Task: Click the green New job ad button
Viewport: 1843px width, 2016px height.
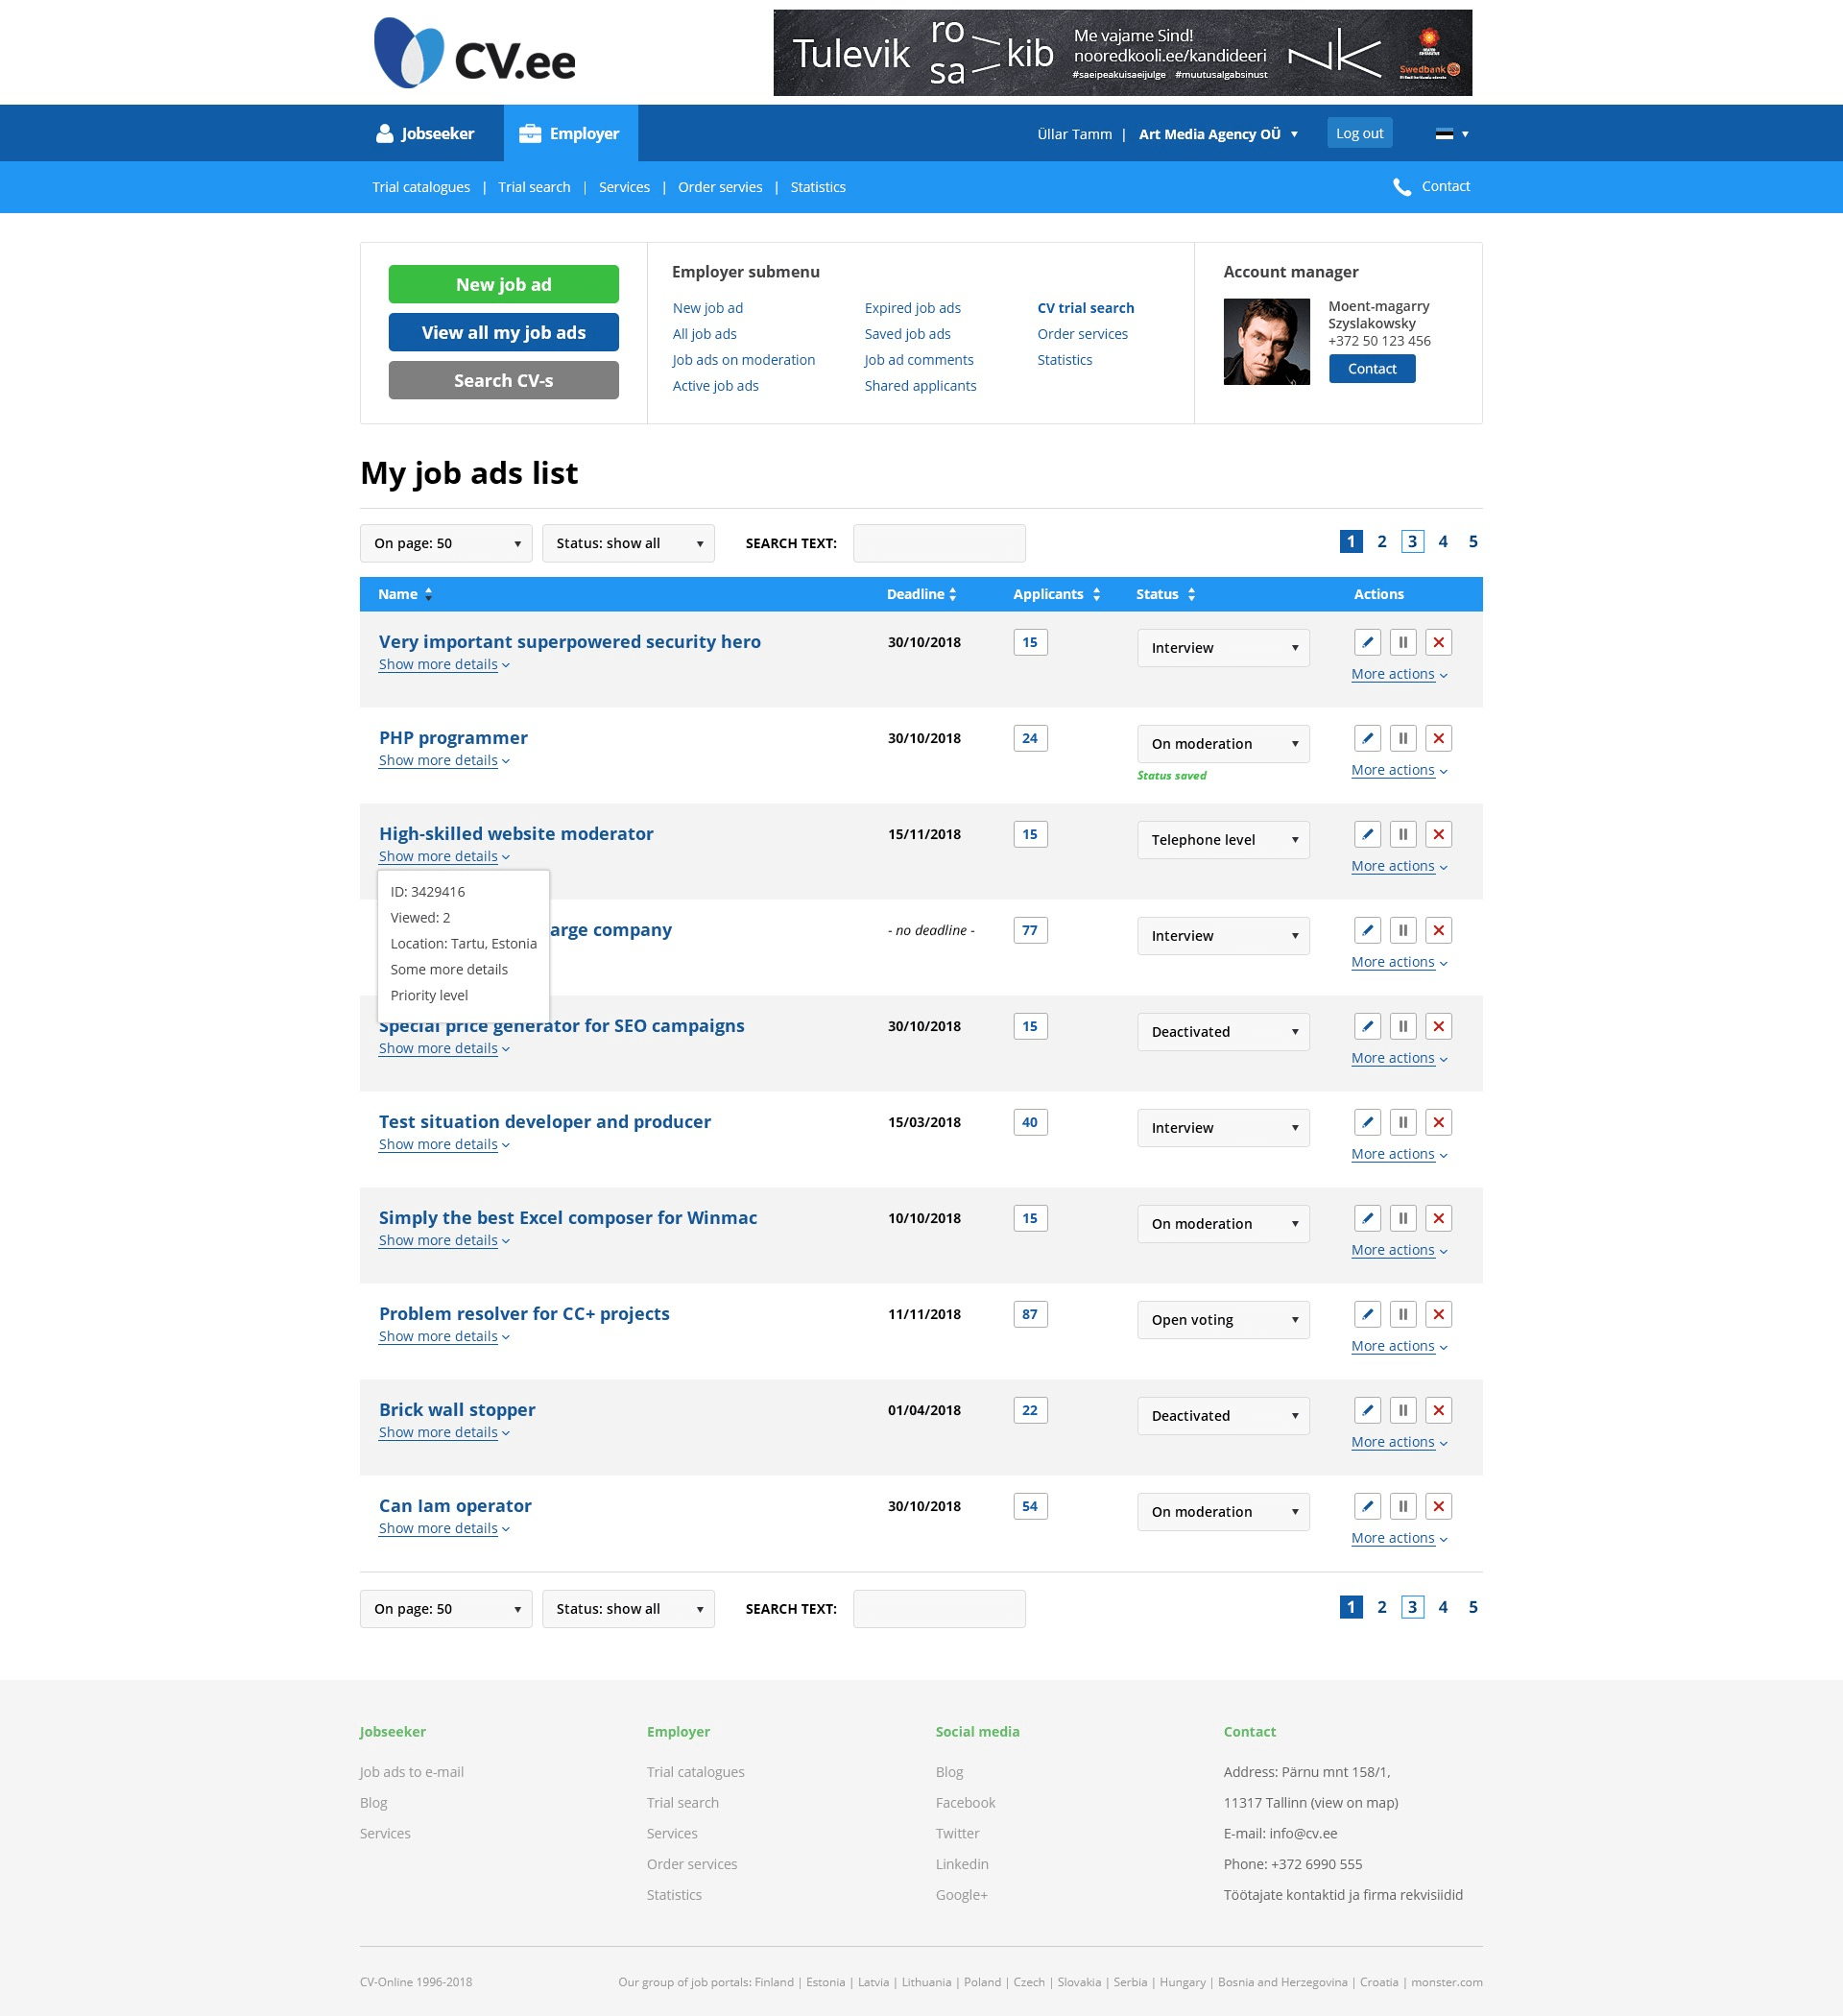Action: coord(503,284)
